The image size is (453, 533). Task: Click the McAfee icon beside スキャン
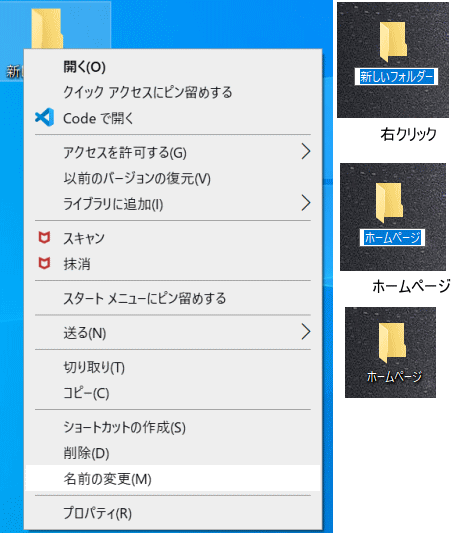[44, 238]
